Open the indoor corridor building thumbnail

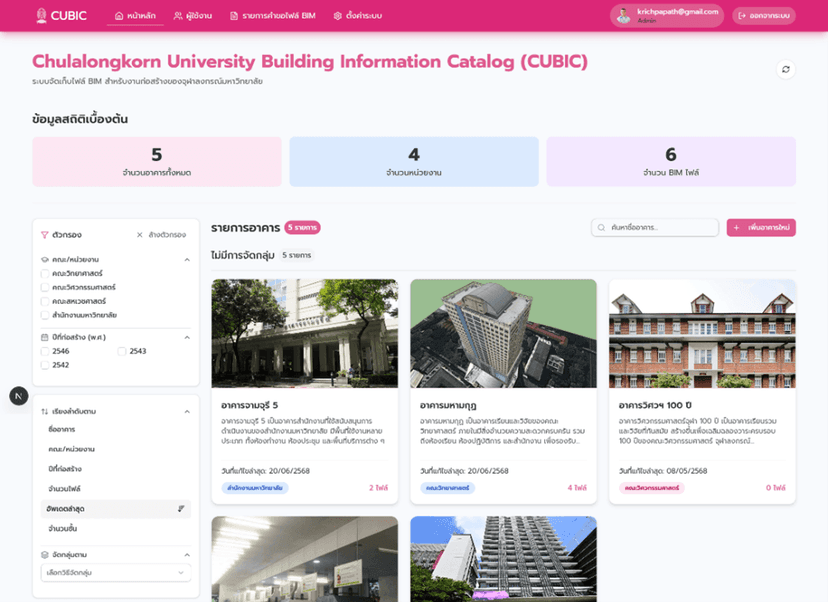[x=305, y=559]
